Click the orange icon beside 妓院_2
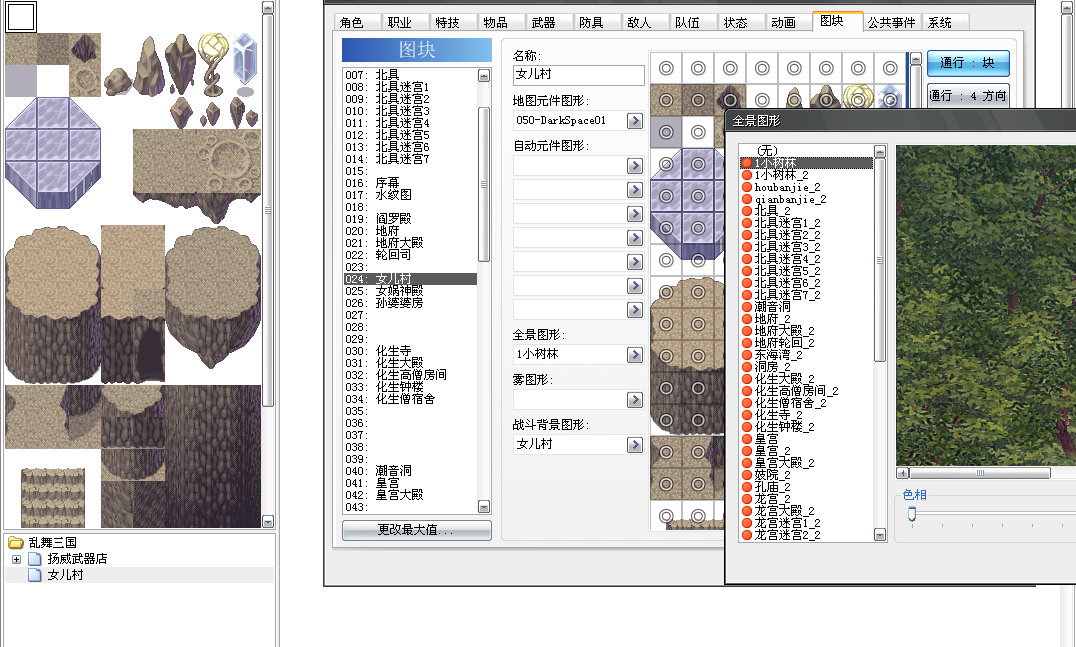The image size is (1076, 647). [747, 475]
